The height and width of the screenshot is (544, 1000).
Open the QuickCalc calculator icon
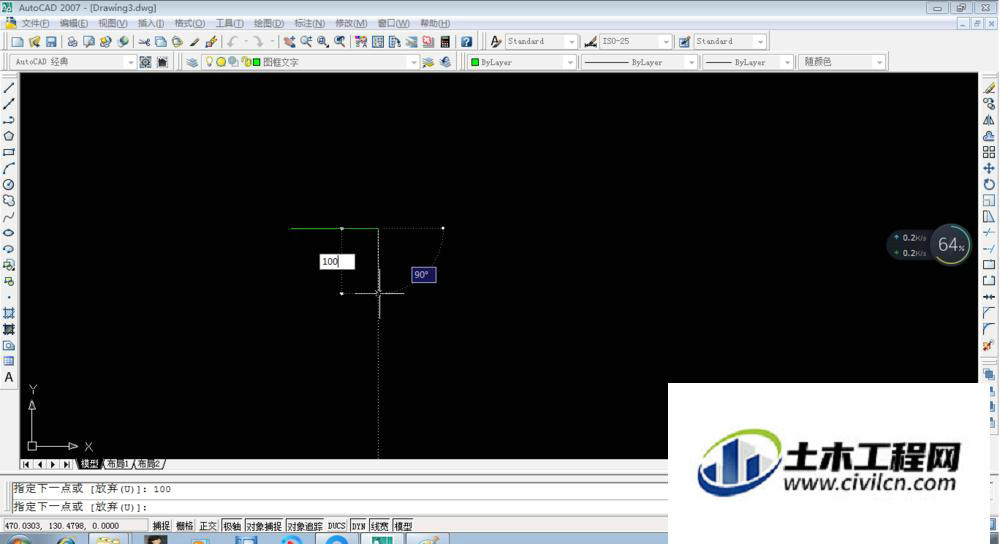tap(445, 41)
